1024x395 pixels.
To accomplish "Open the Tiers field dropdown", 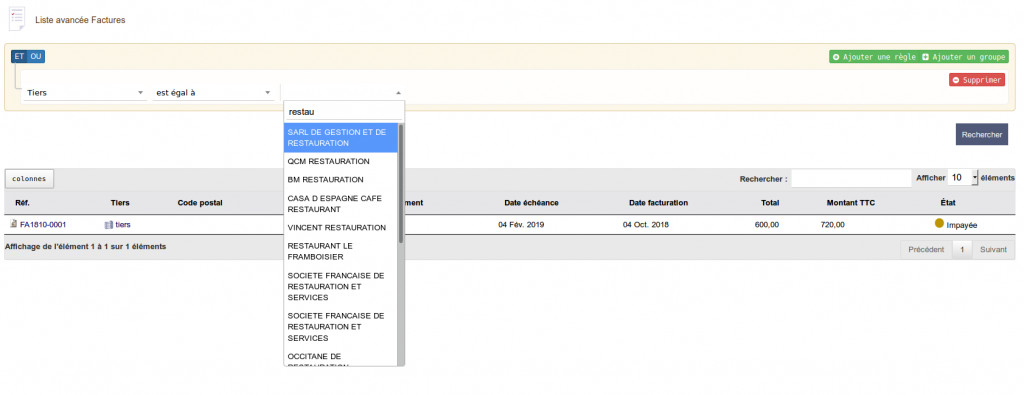I will [84, 93].
